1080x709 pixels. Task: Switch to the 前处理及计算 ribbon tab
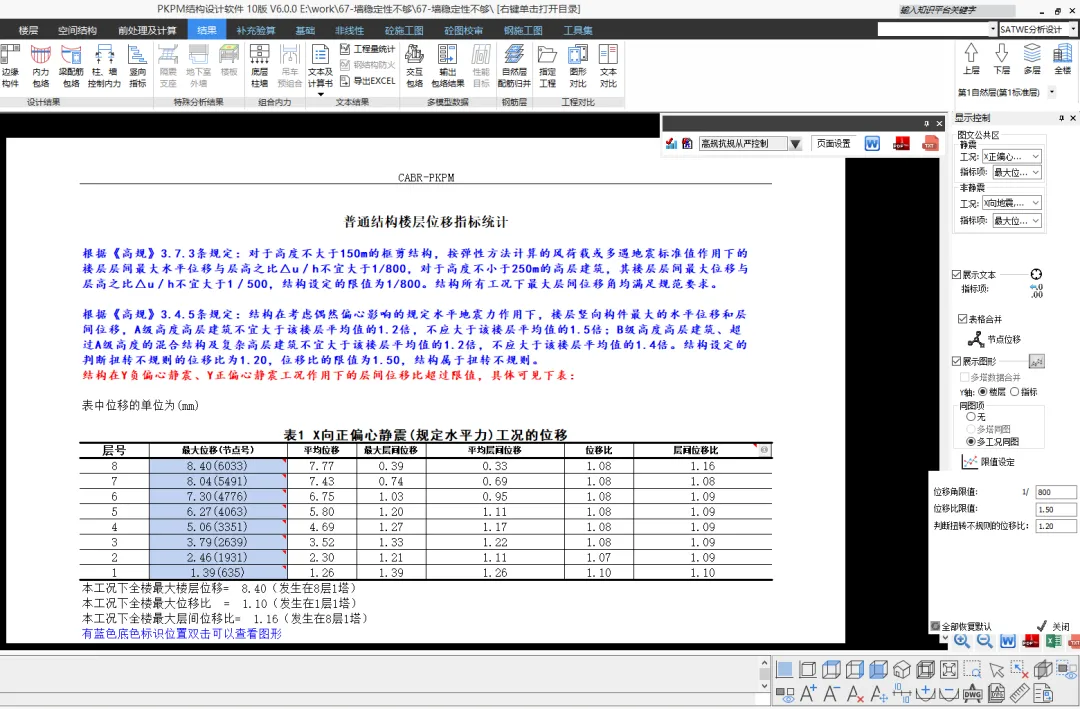(x=147, y=30)
